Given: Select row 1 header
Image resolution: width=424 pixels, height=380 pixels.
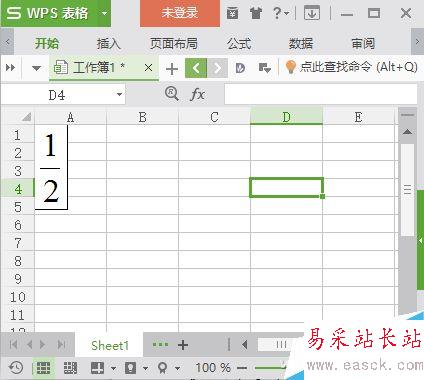Looking at the screenshot, I should coord(17,135).
